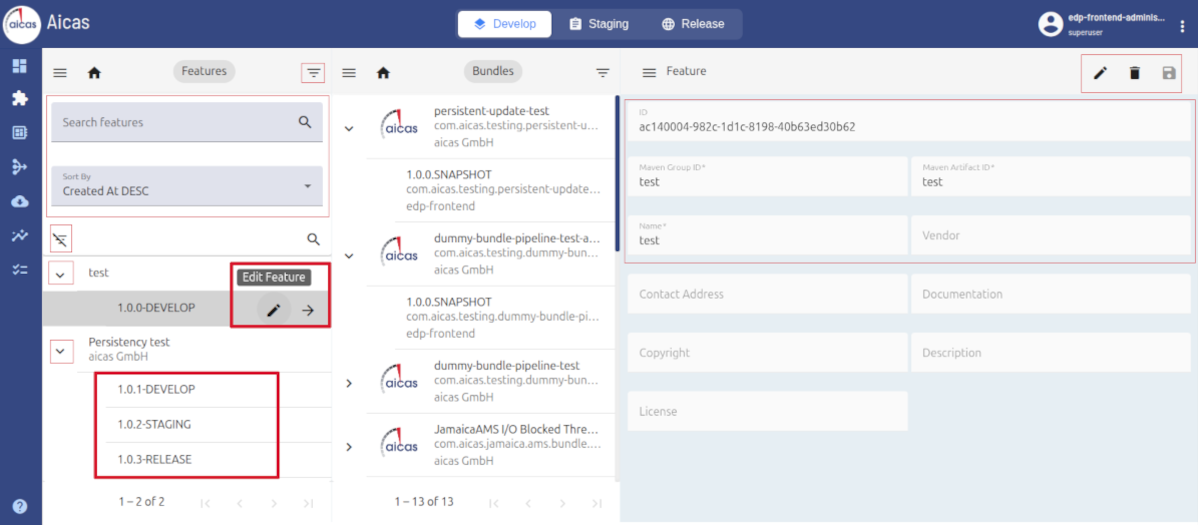Open the cloud download sidebar icon
Viewport: 1198px width, 525px height.
coord(20,202)
